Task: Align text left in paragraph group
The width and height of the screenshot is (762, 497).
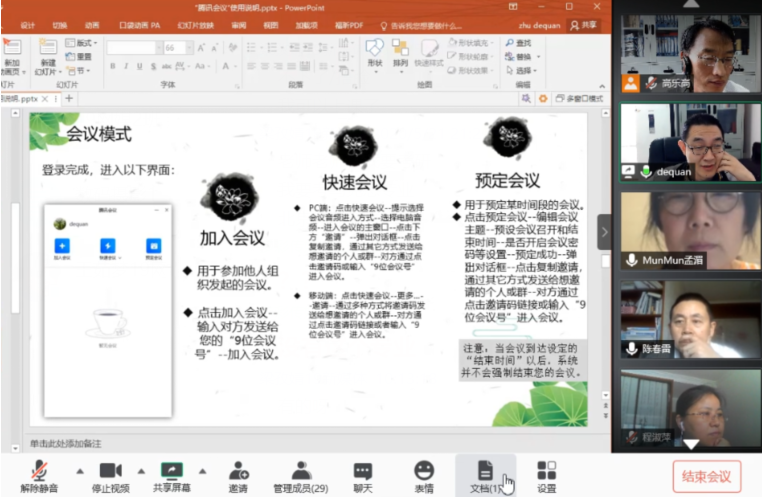Action: tap(251, 66)
